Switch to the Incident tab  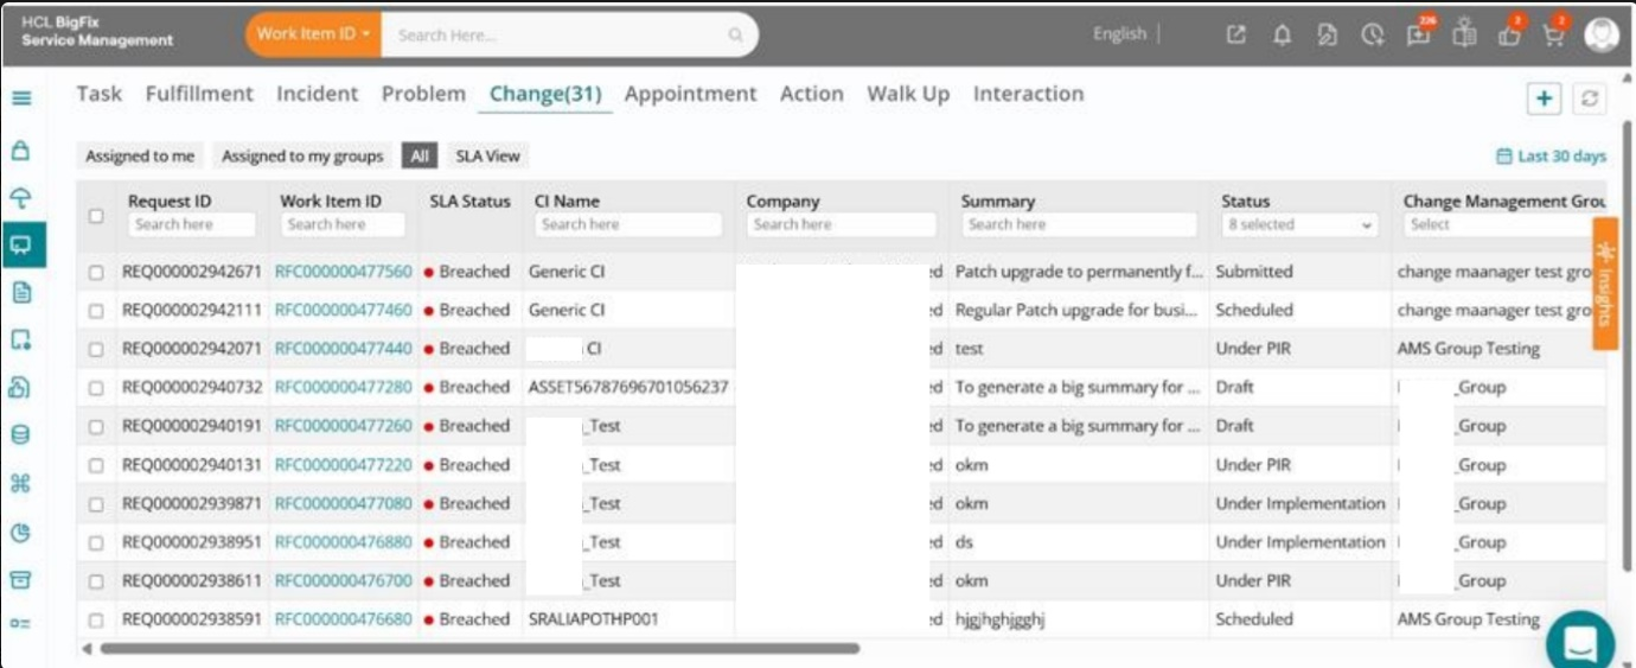(x=317, y=94)
